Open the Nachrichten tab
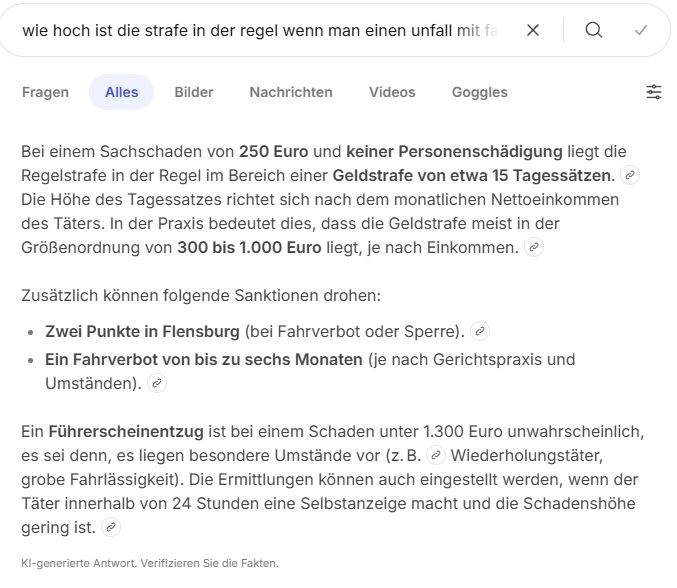Screen dimensions: 677x588 click(x=291, y=92)
